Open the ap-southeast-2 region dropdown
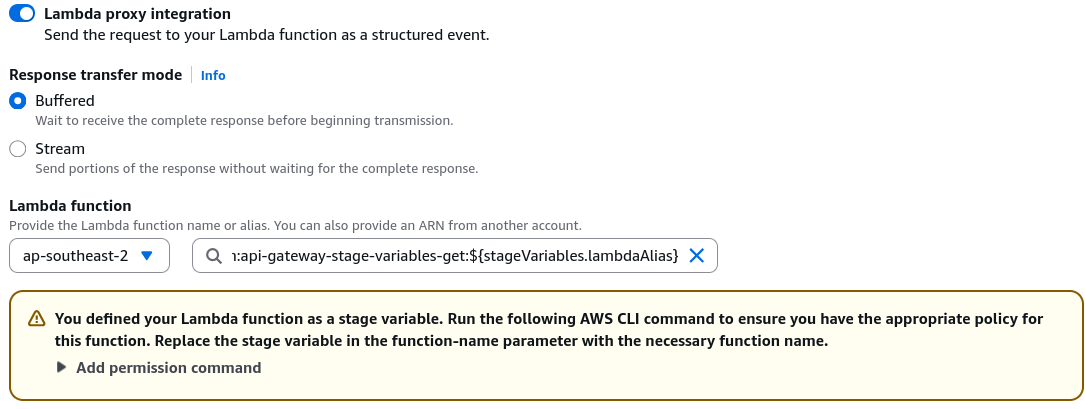 point(89,255)
